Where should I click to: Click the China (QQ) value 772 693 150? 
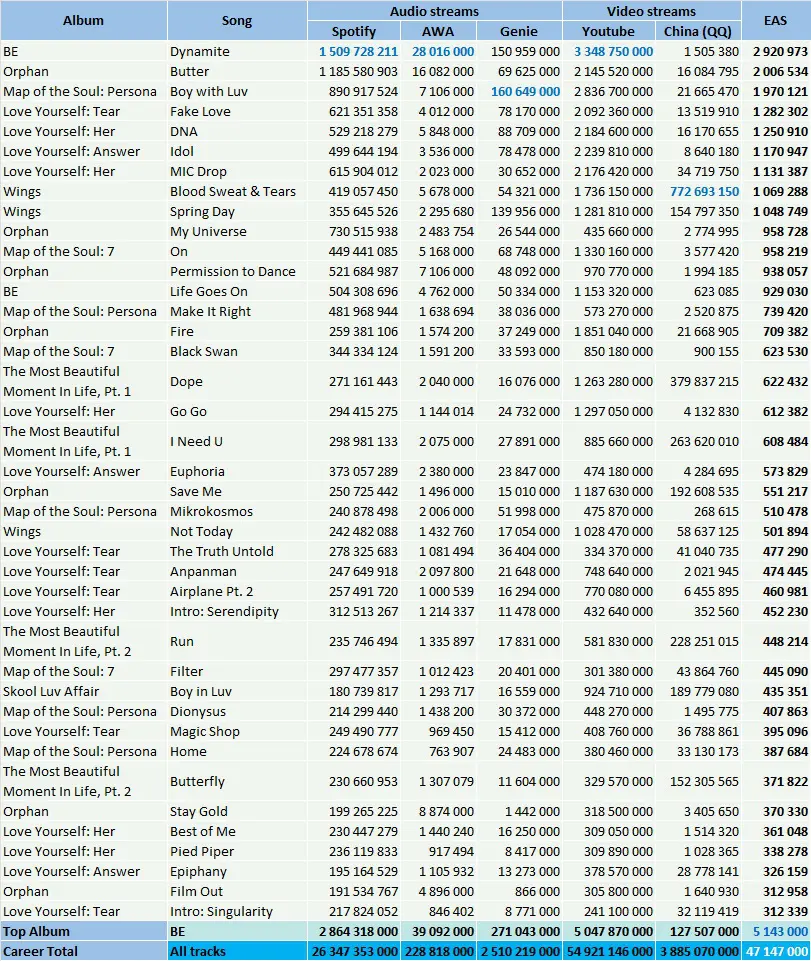pyautogui.click(x=704, y=191)
